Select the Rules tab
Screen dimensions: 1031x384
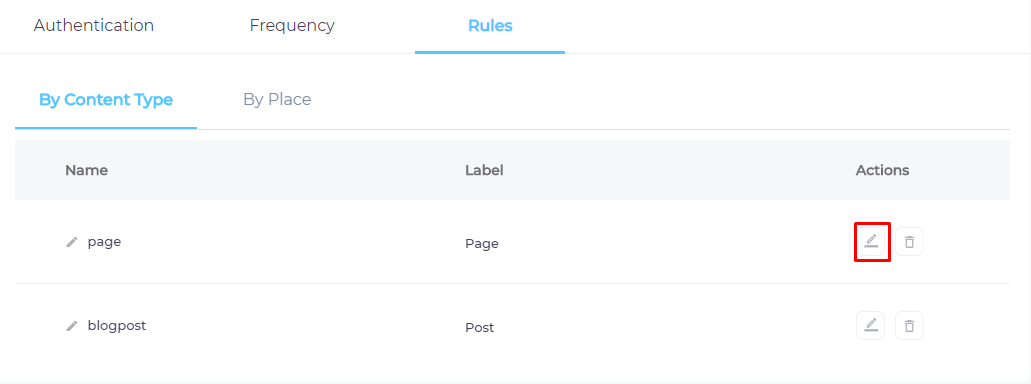pos(490,26)
